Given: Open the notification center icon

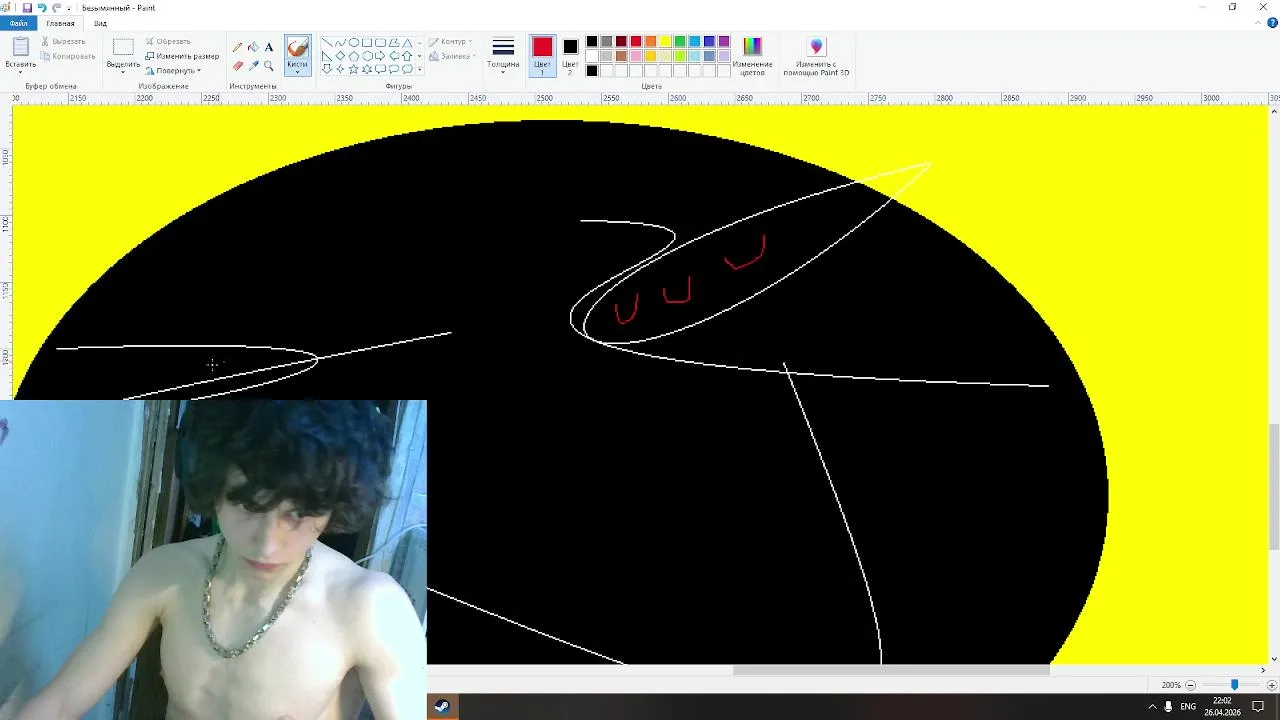Looking at the screenshot, I should (x=1258, y=707).
